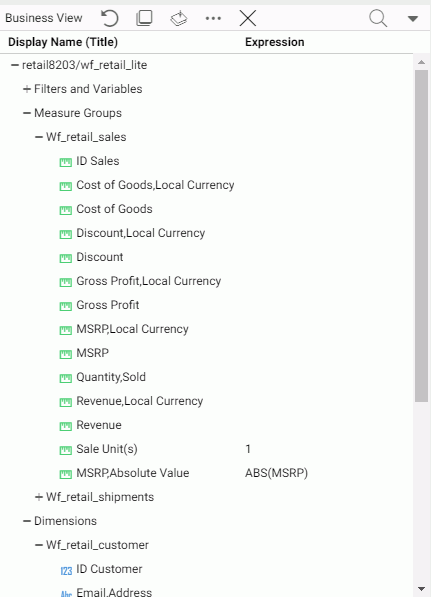
Task: Click the Expression column header
Action: pyautogui.click(x=275, y=42)
